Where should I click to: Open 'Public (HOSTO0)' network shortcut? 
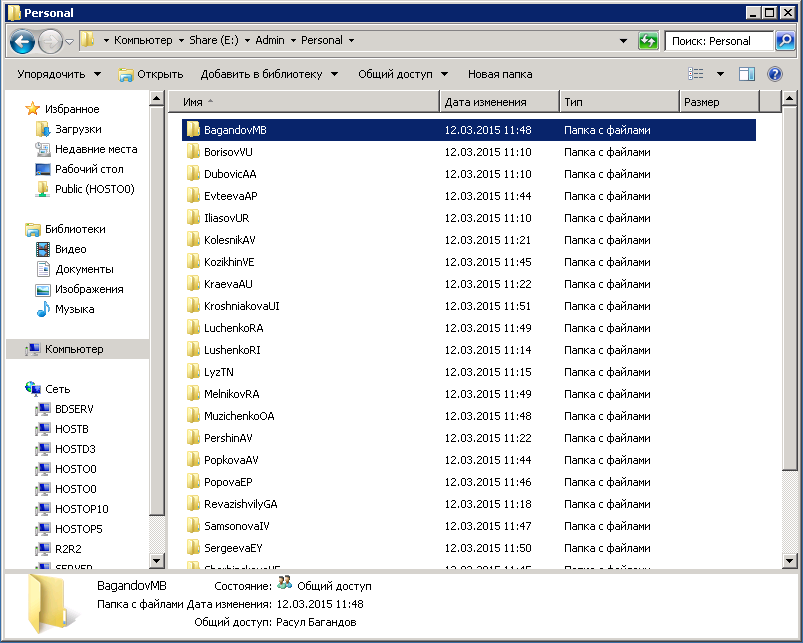tap(95, 189)
